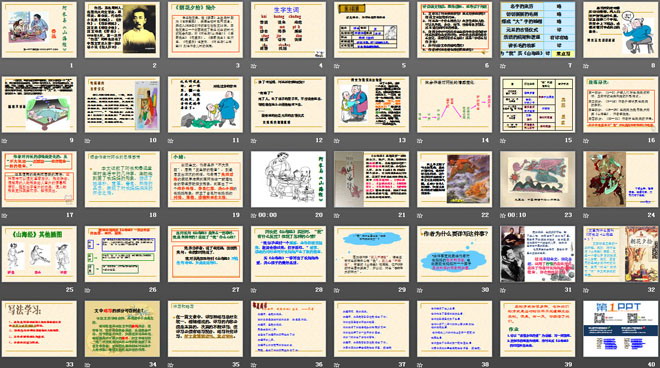Click the animation star under slide 4
Screen dimensions: 660x368
pyautogui.click(x=253, y=66)
